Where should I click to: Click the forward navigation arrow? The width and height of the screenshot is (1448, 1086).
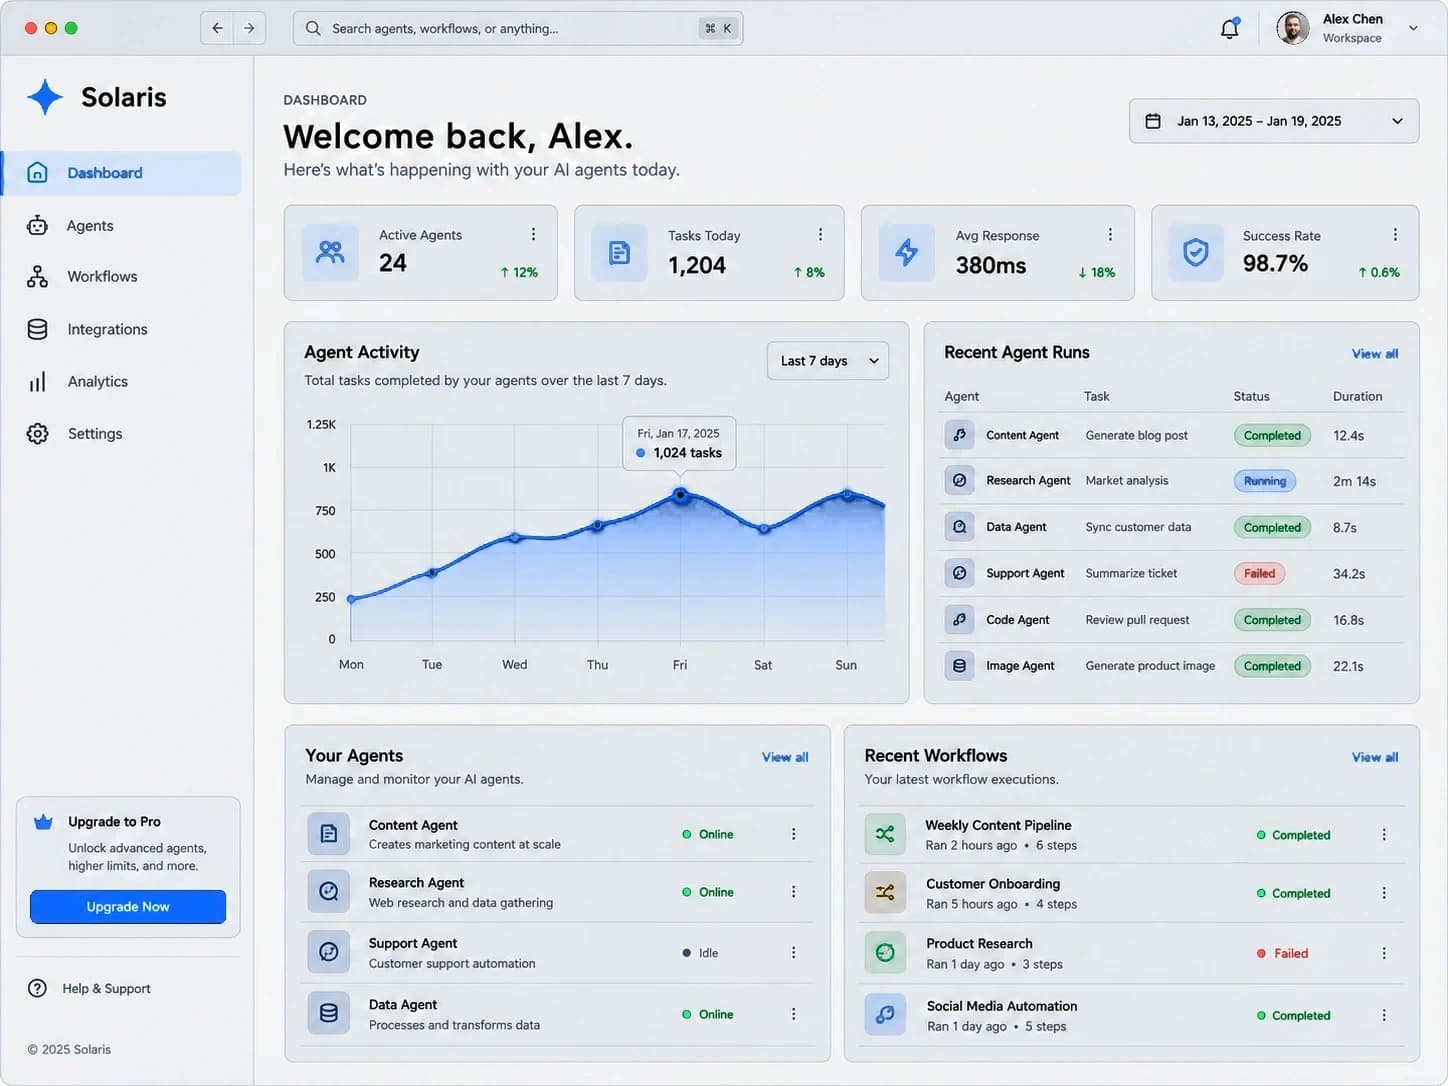[x=249, y=28]
